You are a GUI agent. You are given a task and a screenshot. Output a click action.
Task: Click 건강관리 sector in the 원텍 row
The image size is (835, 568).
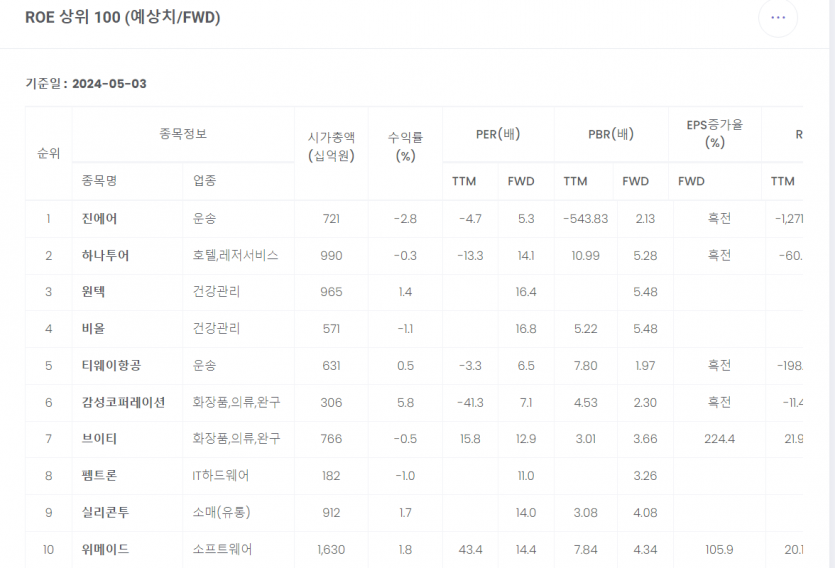[x=216, y=292]
